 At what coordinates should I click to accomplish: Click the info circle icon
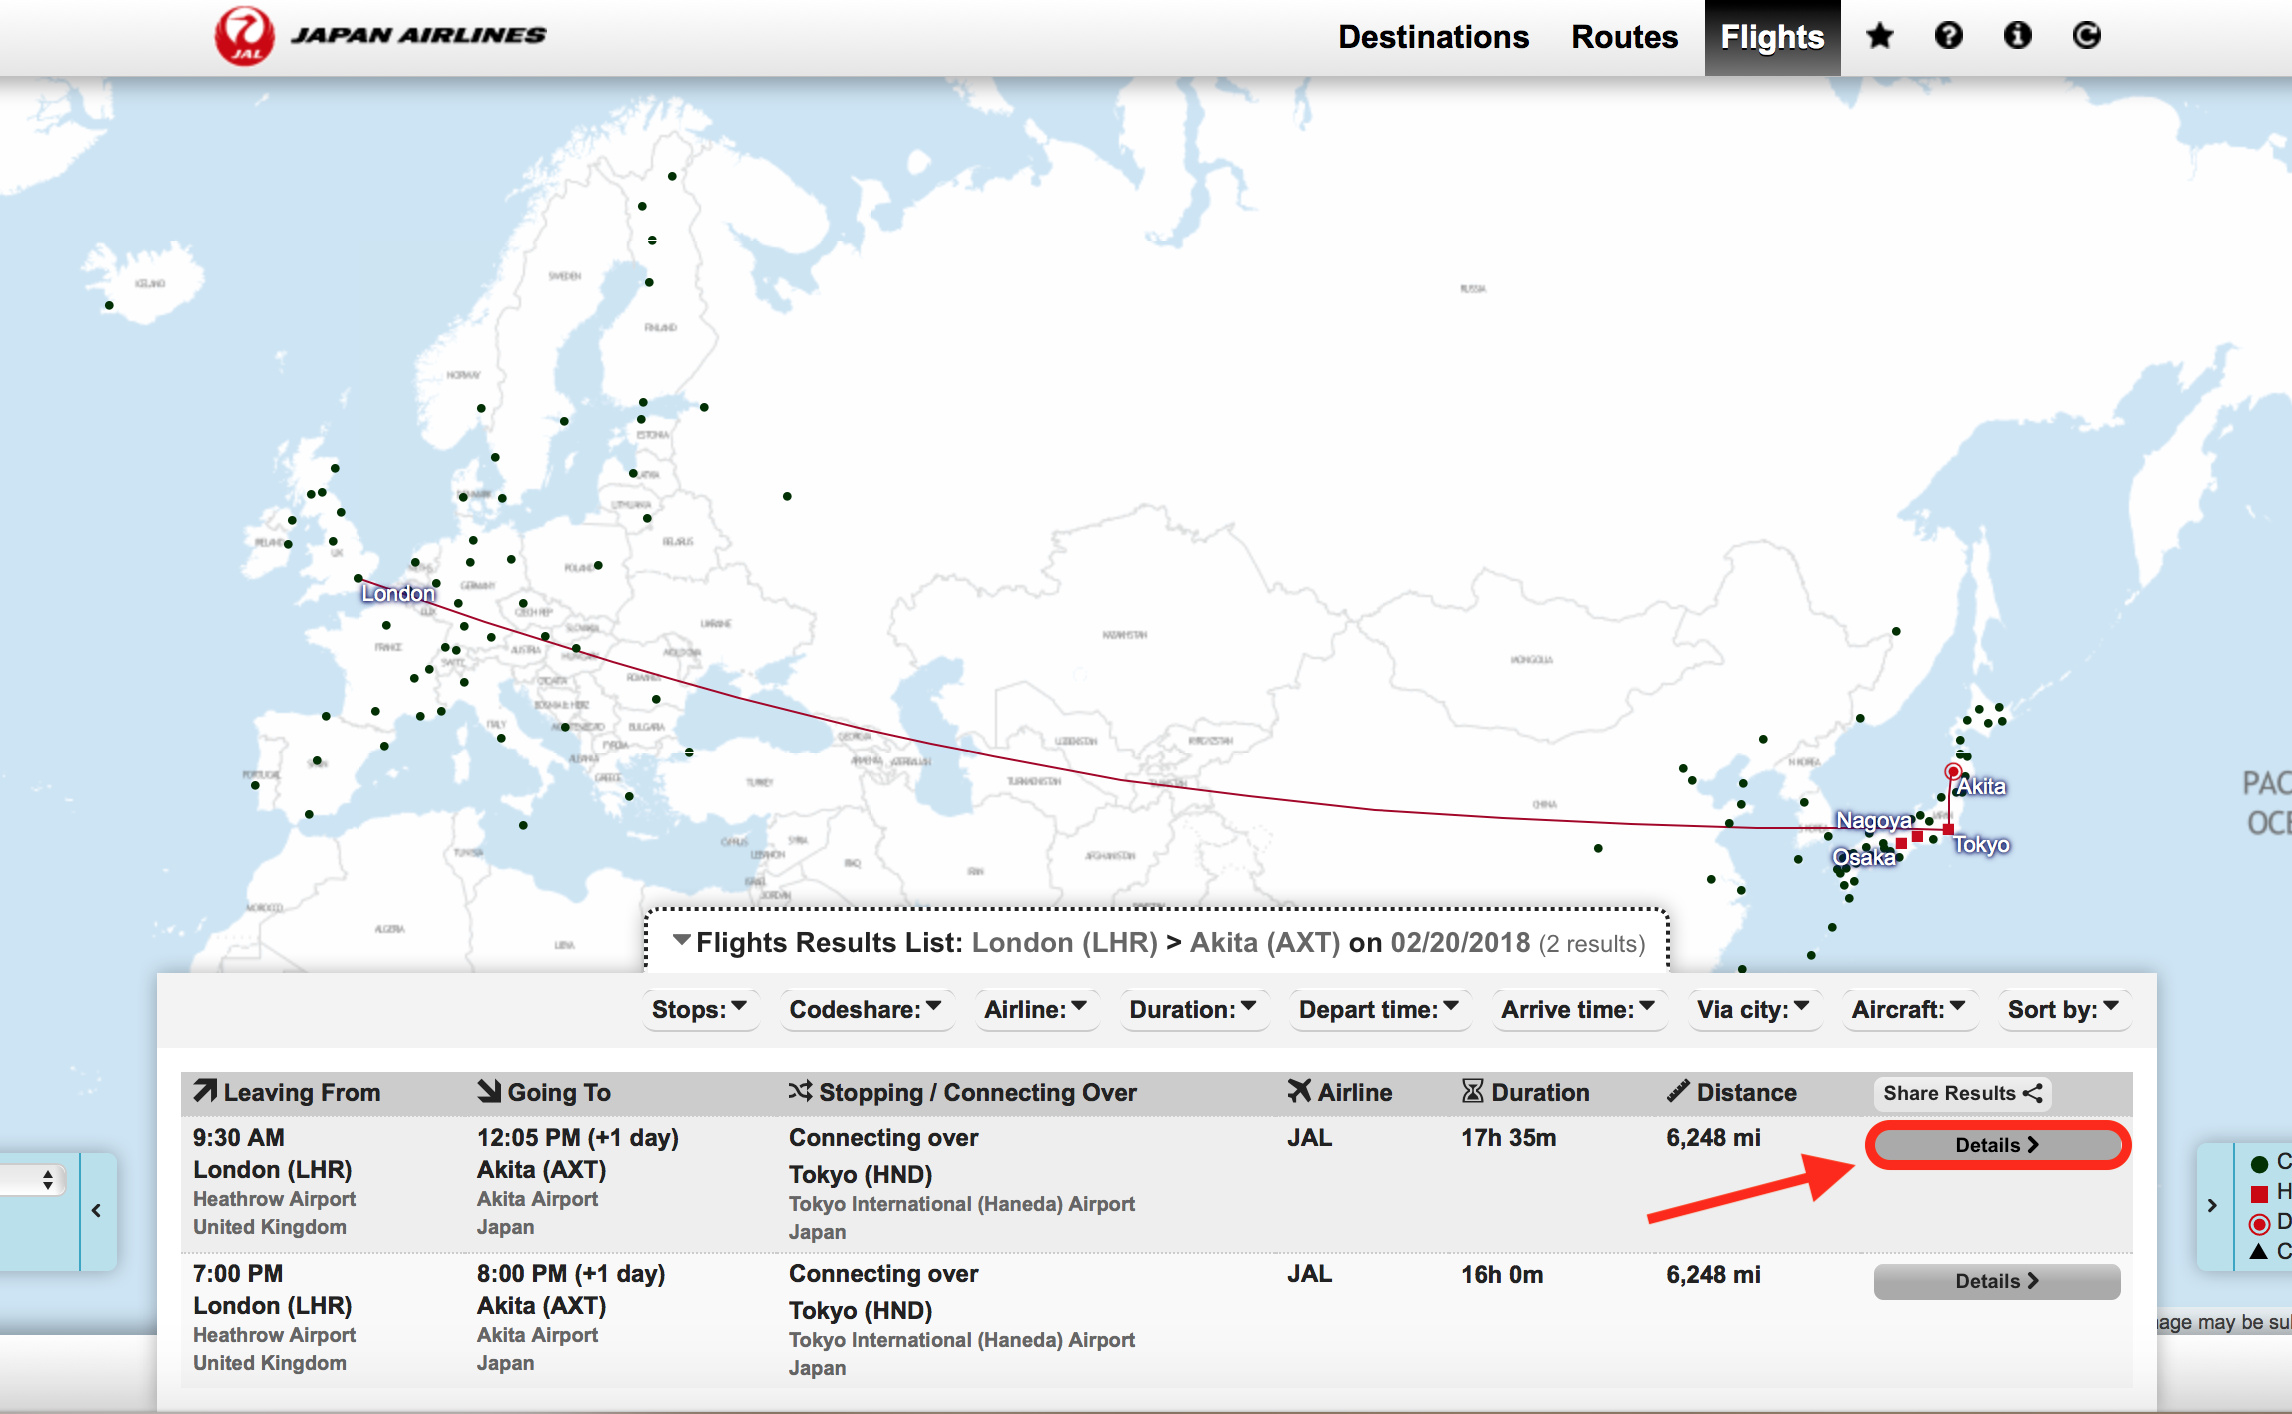[x=2017, y=36]
